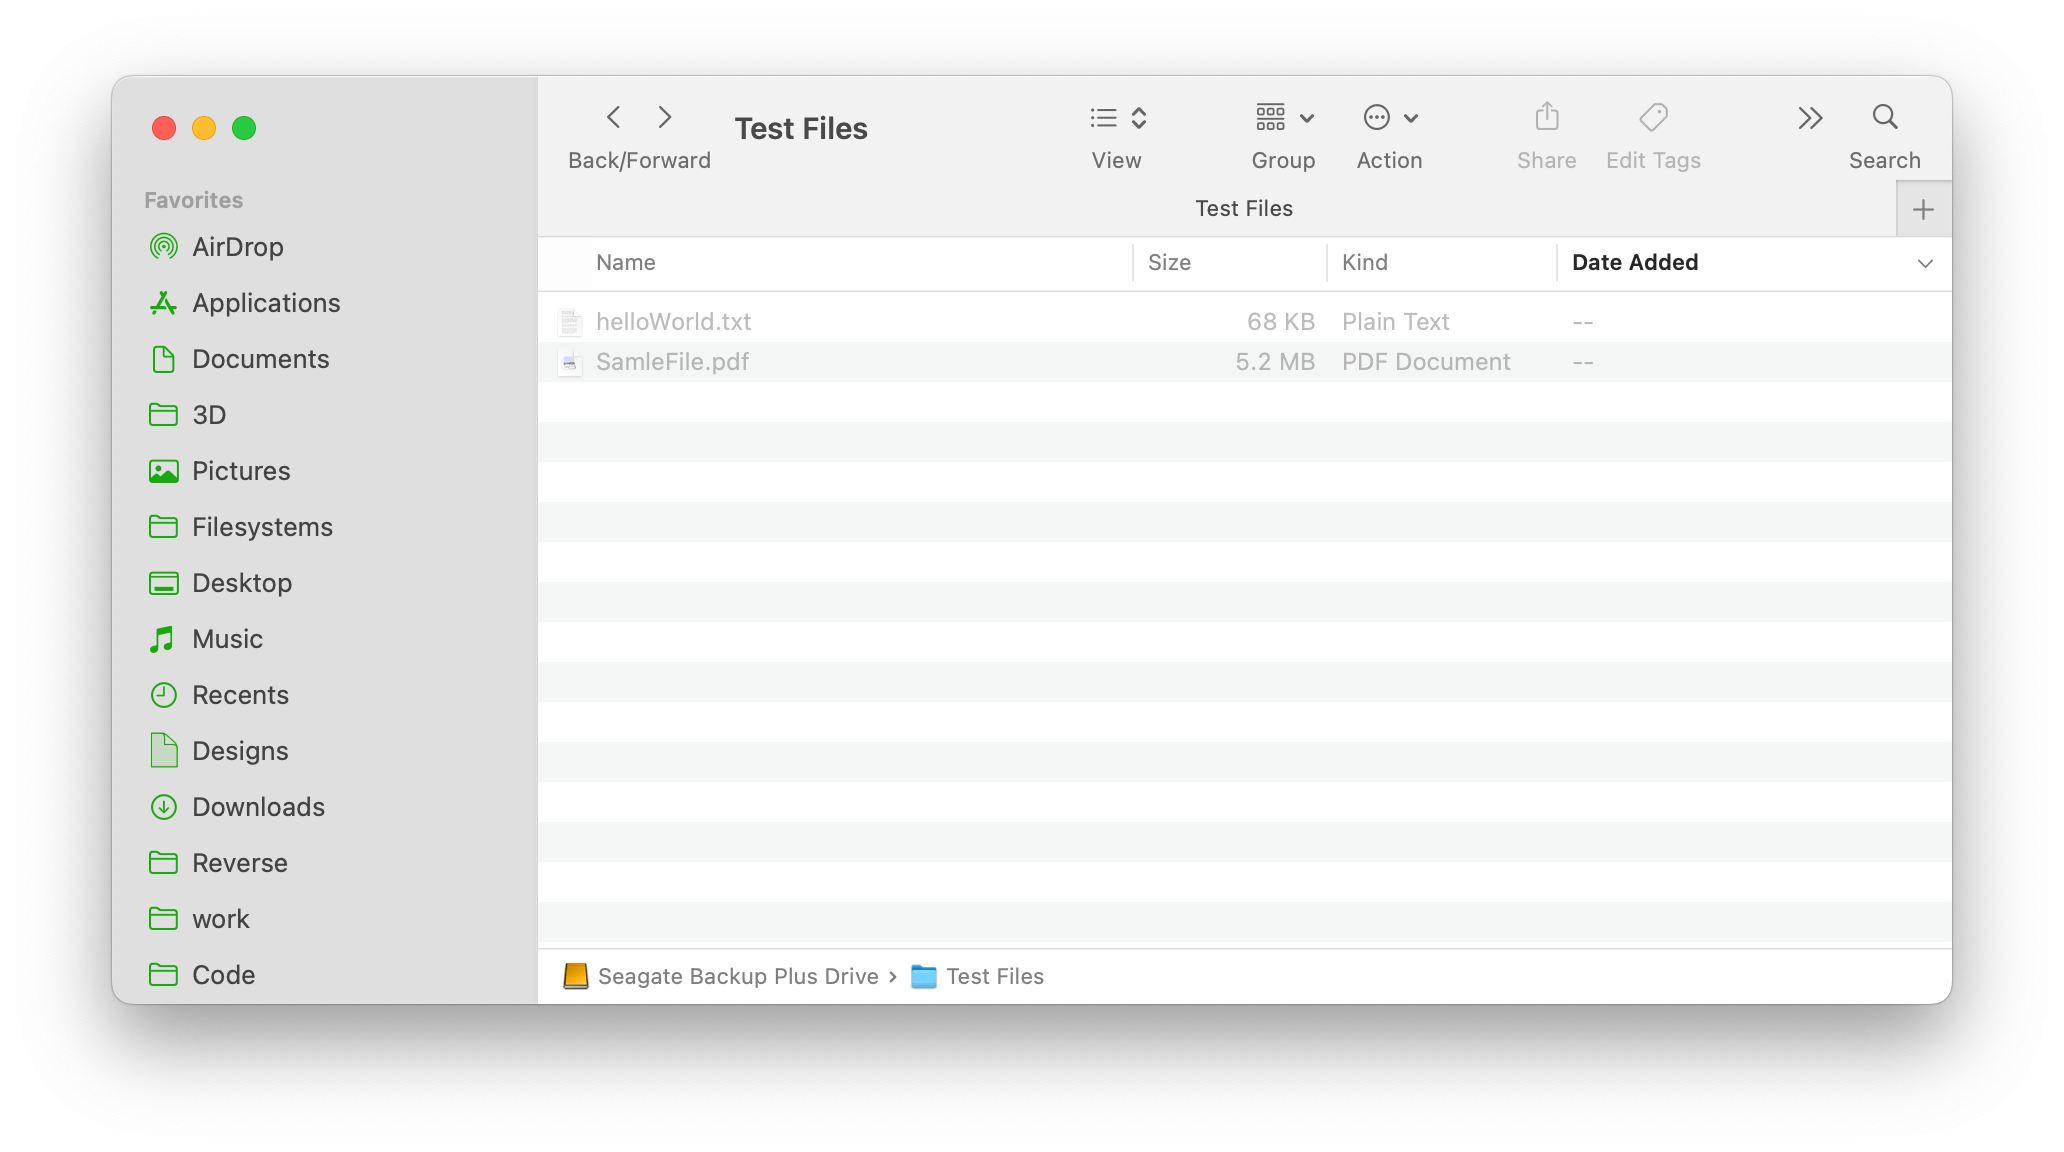
Task: Open the Applications sidebar item
Action: [x=266, y=303]
